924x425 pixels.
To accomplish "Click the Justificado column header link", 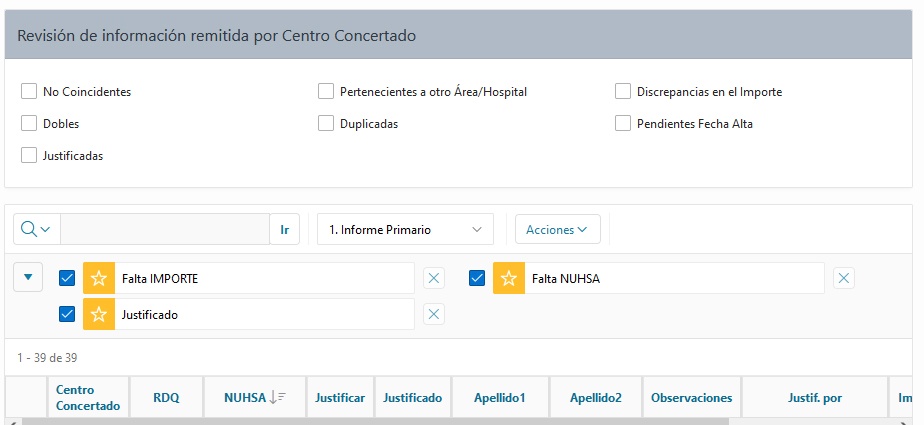I will (x=412, y=398).
